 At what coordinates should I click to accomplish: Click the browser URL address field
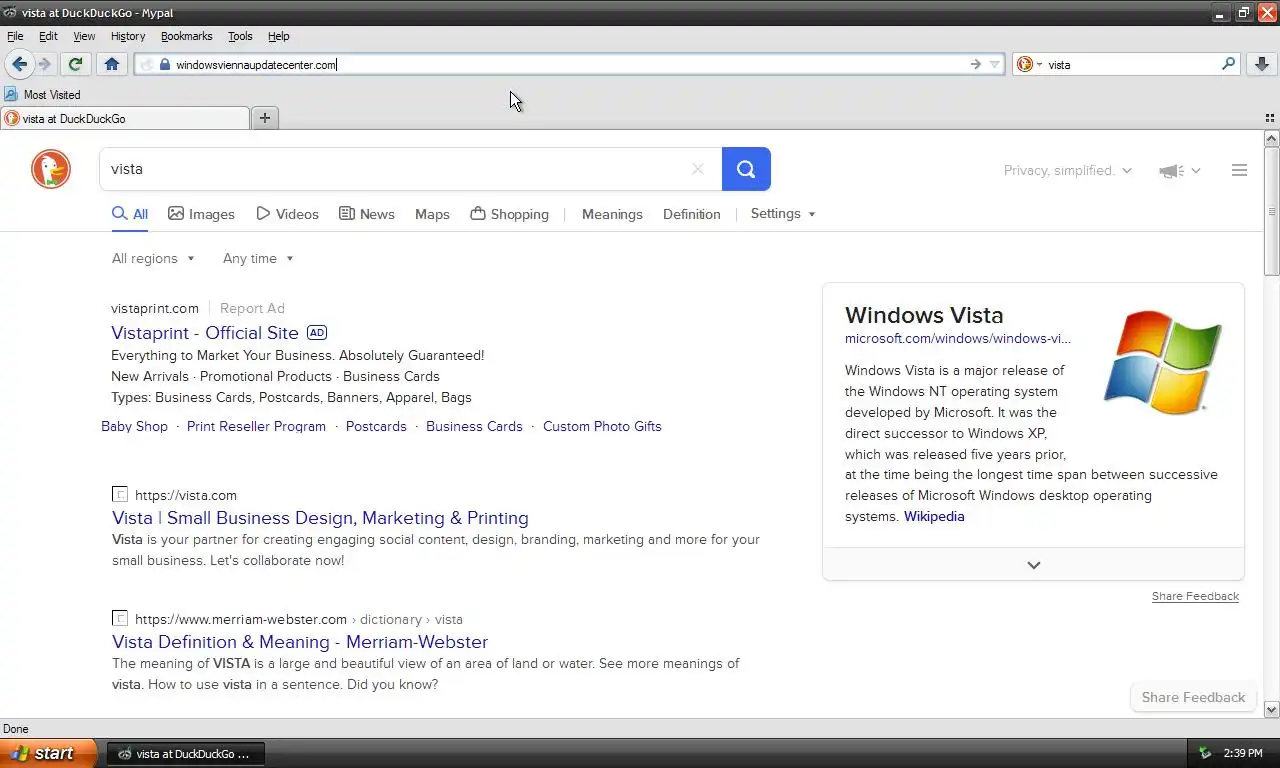click(x=570, y=64)
